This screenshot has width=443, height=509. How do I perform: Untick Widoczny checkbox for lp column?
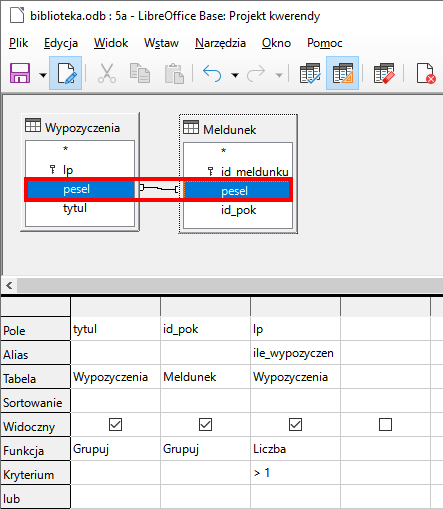[295, 425]
